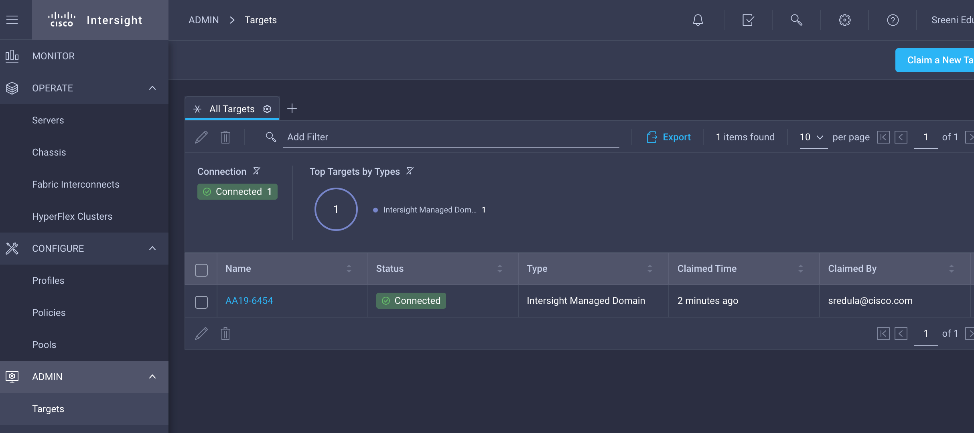Sort by Claimed By column

pyautogui.click(x=951, y=268)
